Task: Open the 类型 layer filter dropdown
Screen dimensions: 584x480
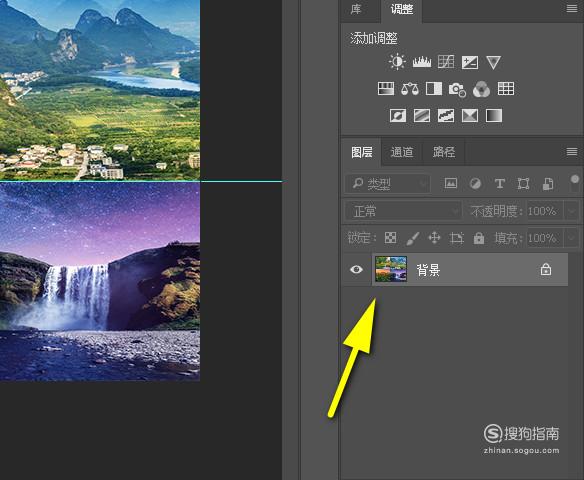Action: [388, 184]
